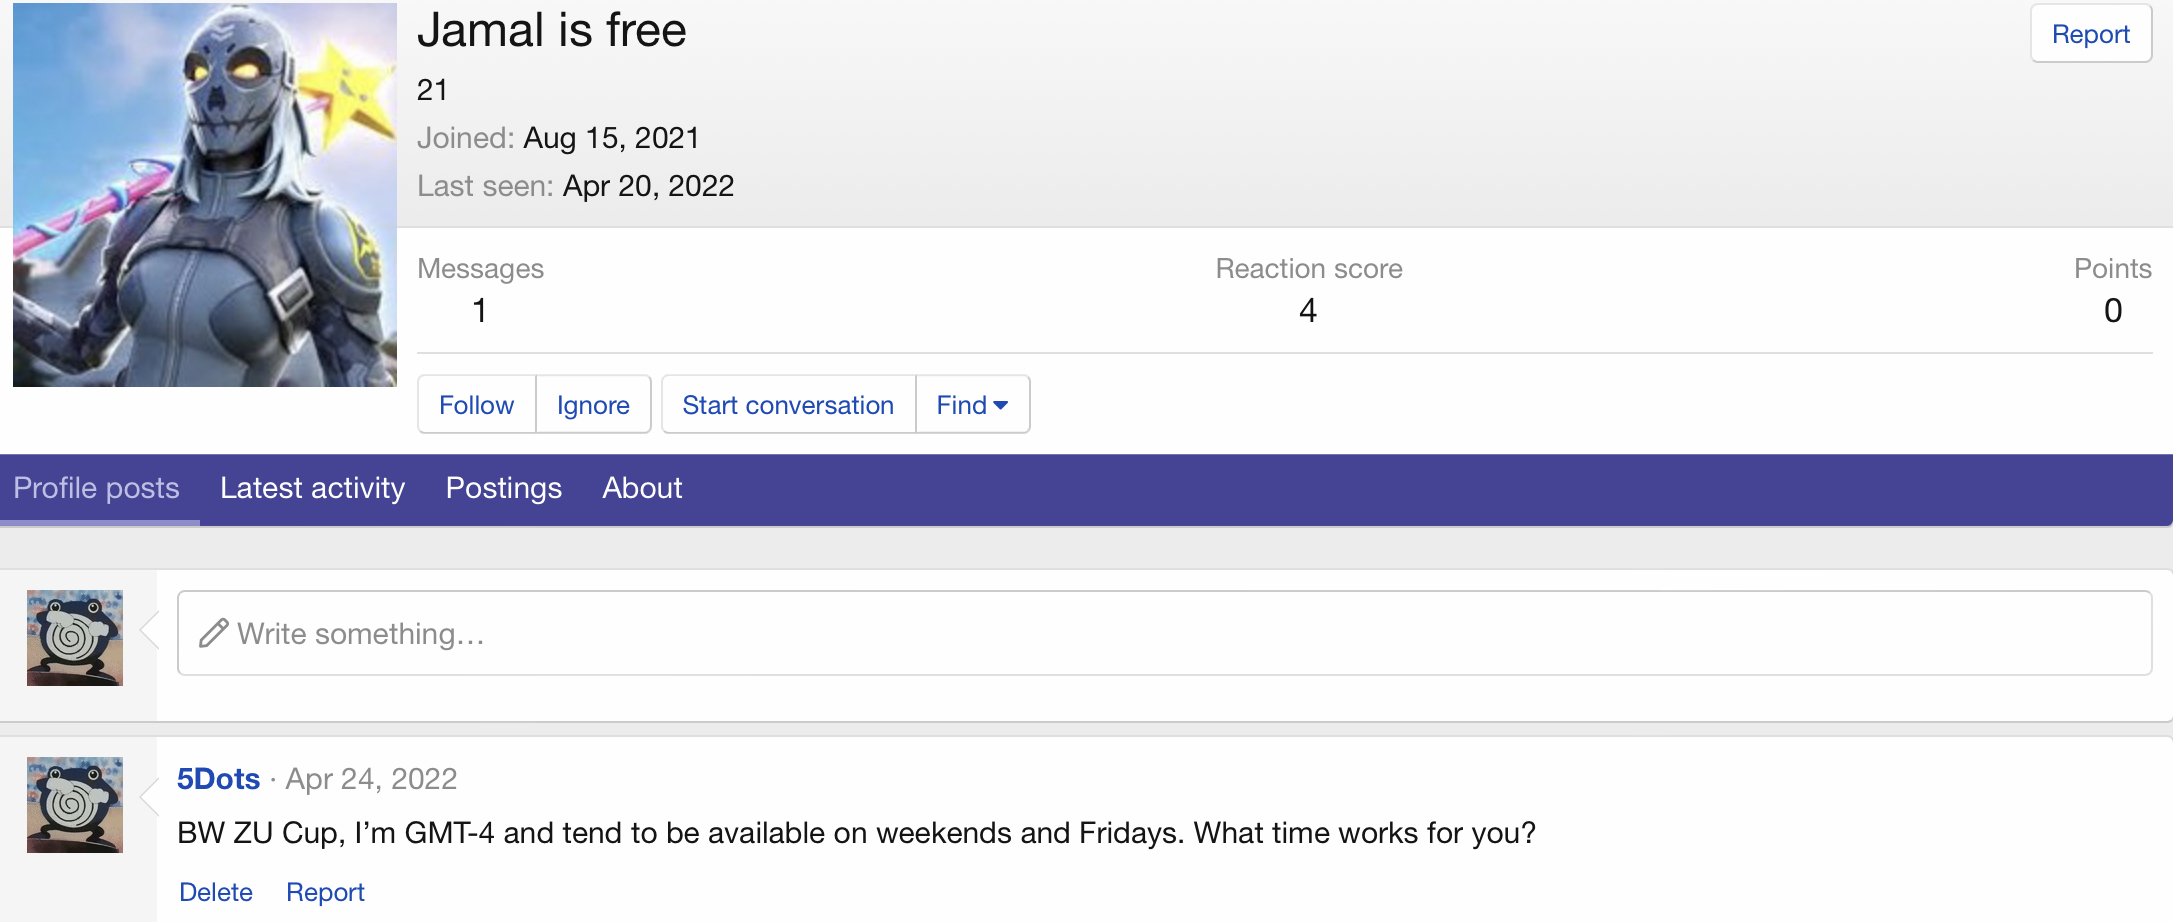The width and height of the screenshot is (2173, 922).
Task: Report the 5Dots profile post
Action: click(325, 892)
